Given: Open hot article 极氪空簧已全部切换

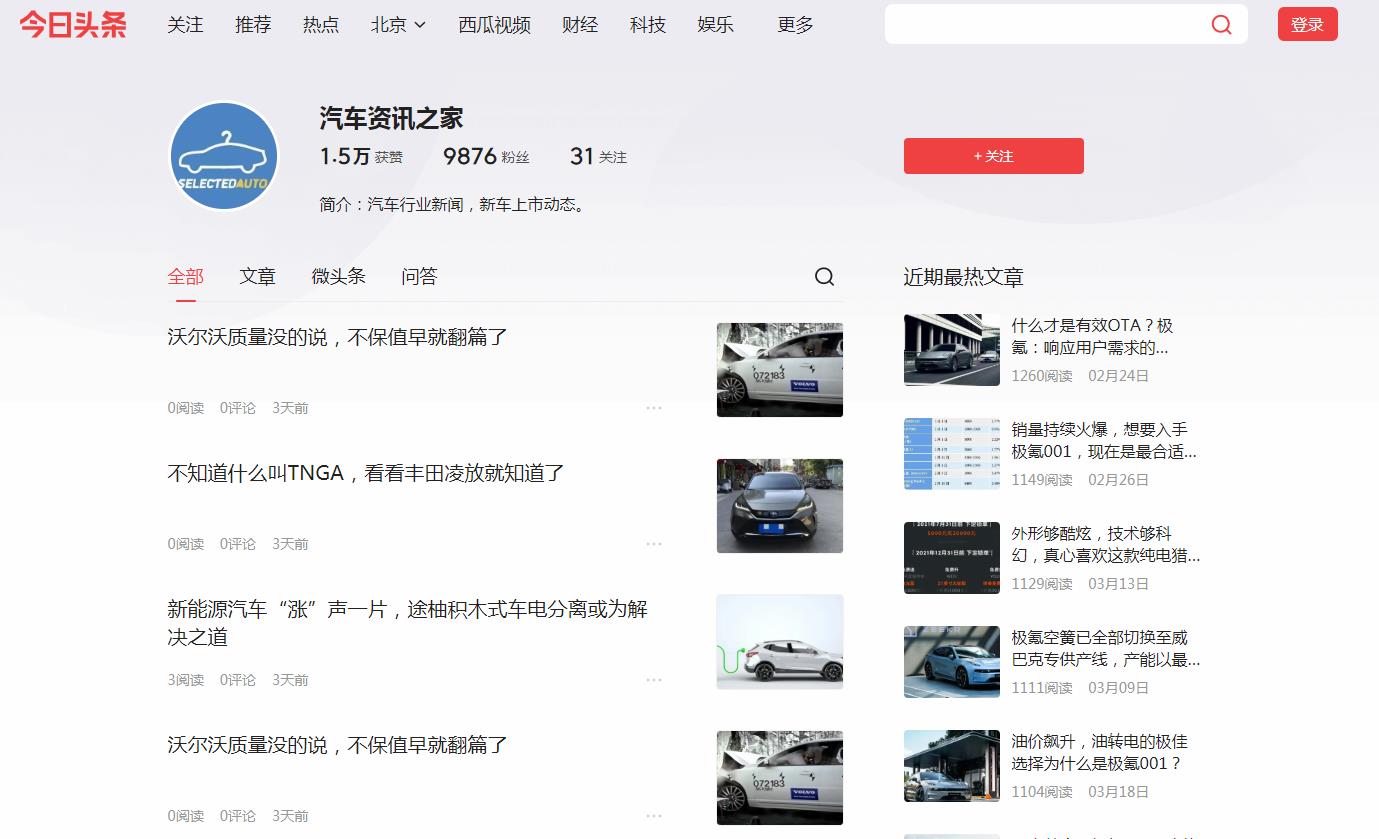Looking at the screenshot, I should (1106, 649).
